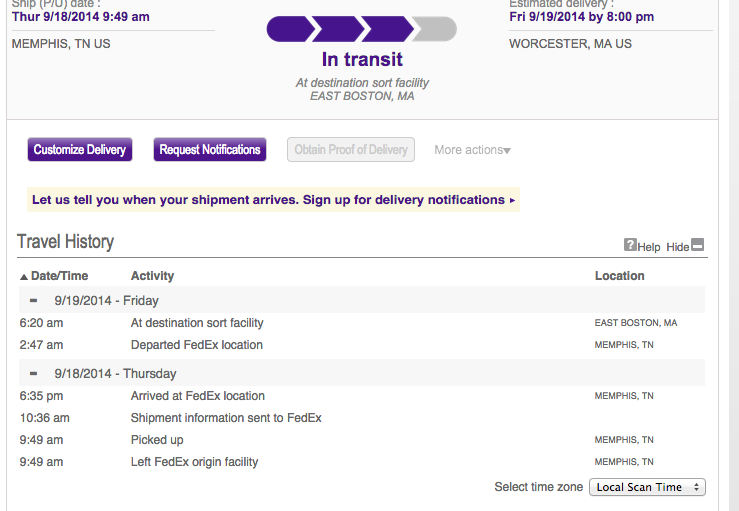Click the Customize Delivery button
739x511 pixels.
(80, 149)
